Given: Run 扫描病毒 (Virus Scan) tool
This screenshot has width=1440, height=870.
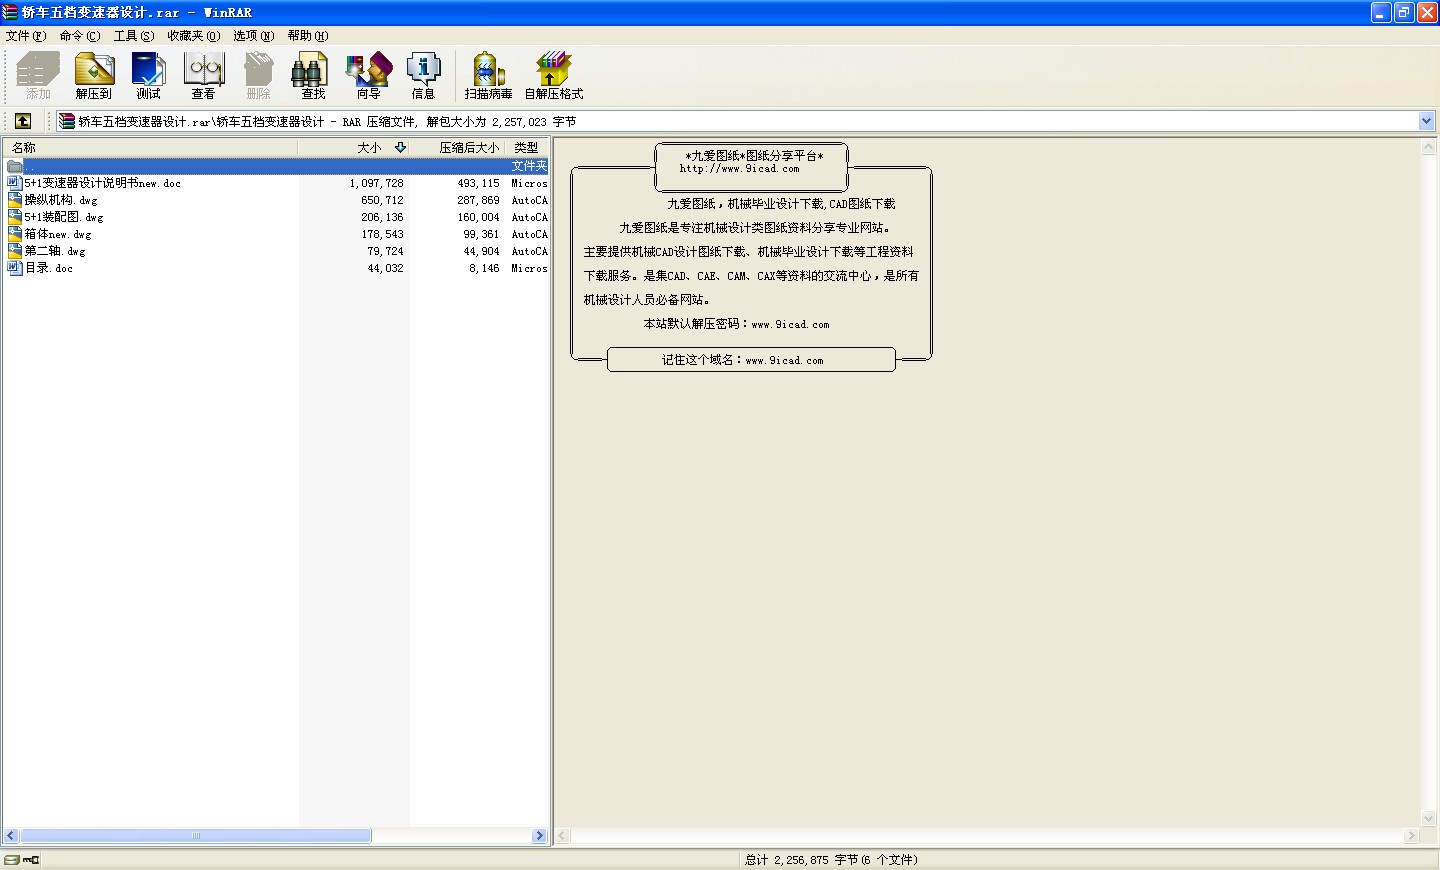Looking at the screenshot, I should tap(488, 75).
